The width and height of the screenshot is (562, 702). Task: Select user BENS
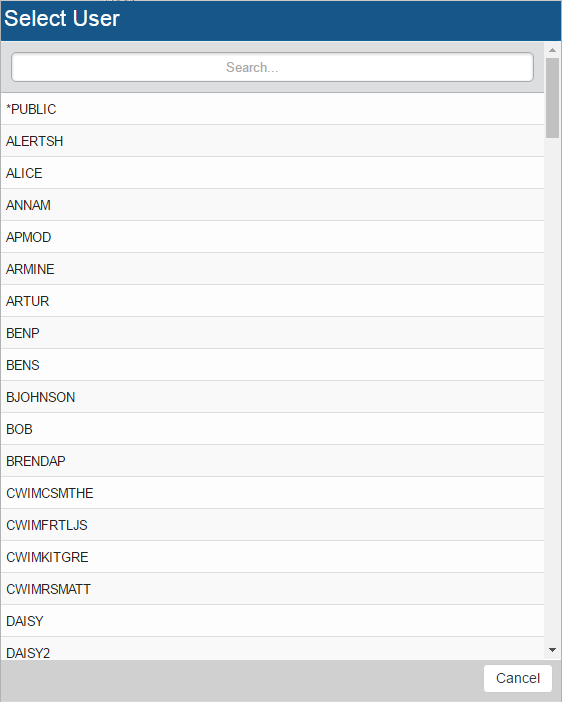click(272, 365)
